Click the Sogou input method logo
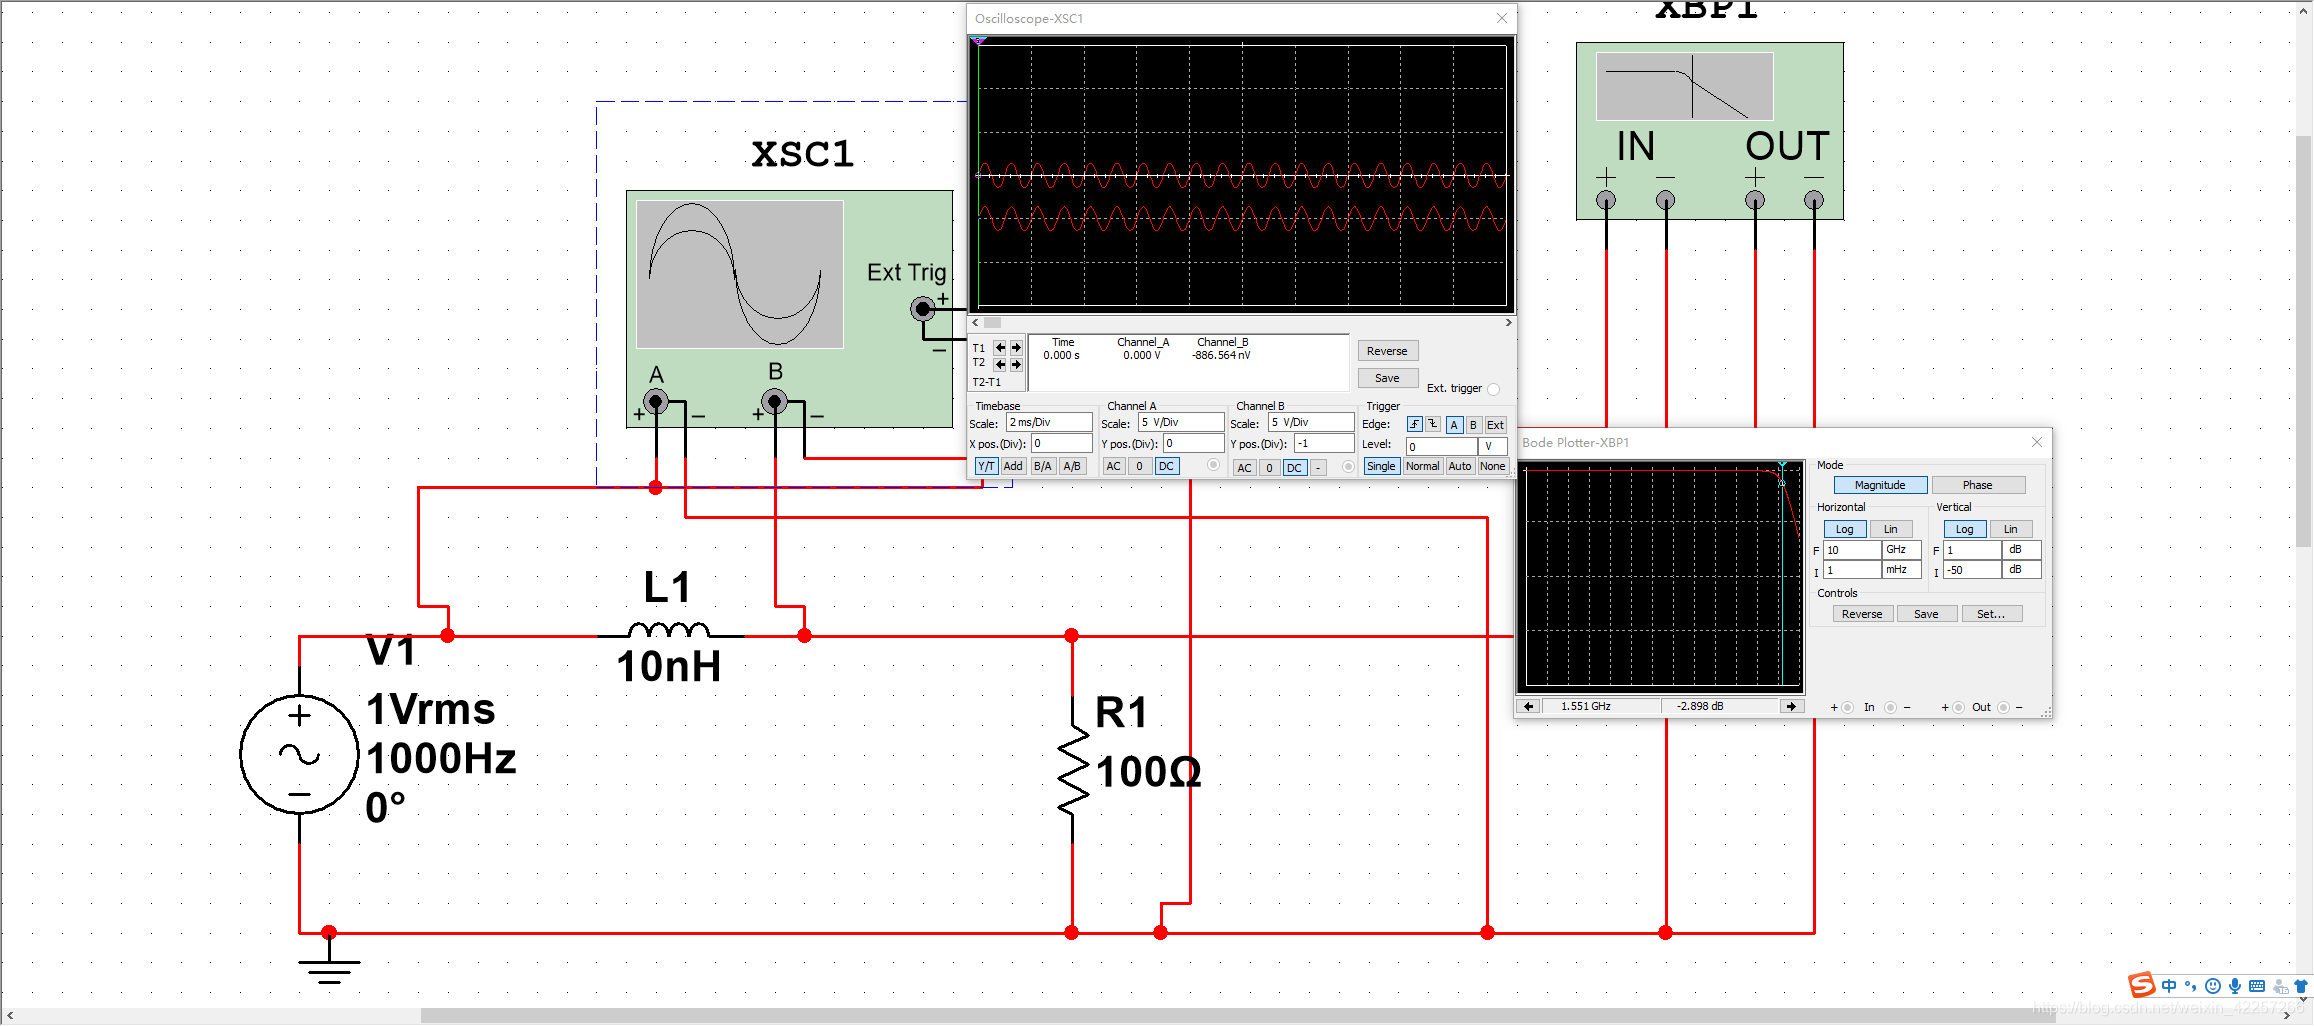 [x=2141, y=985]
